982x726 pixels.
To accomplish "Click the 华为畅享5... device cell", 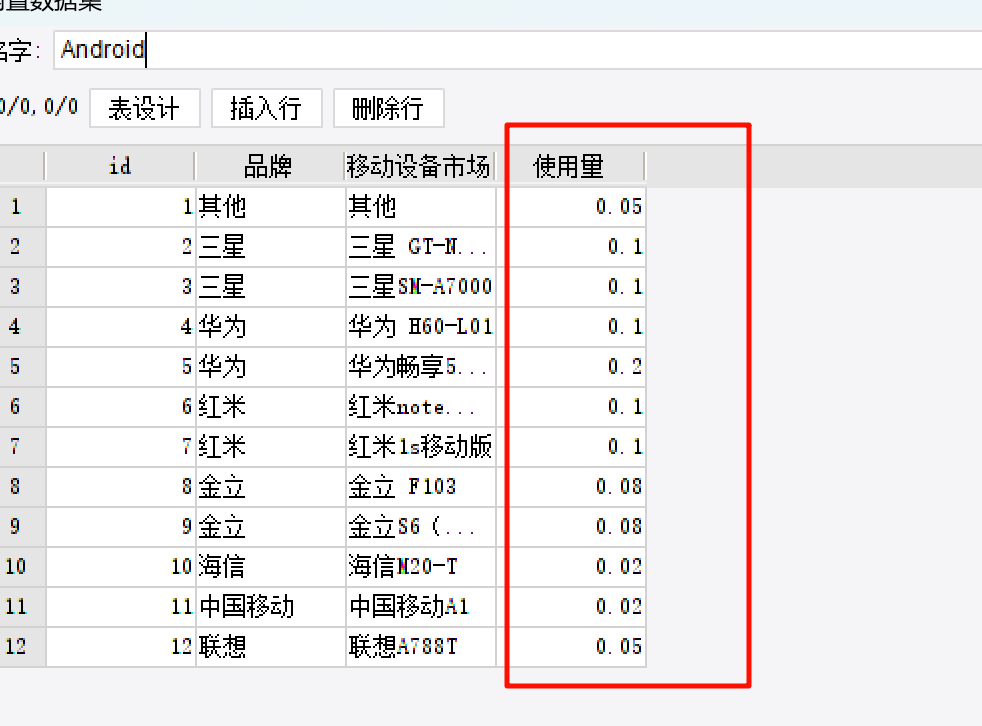I will point(420,366).
